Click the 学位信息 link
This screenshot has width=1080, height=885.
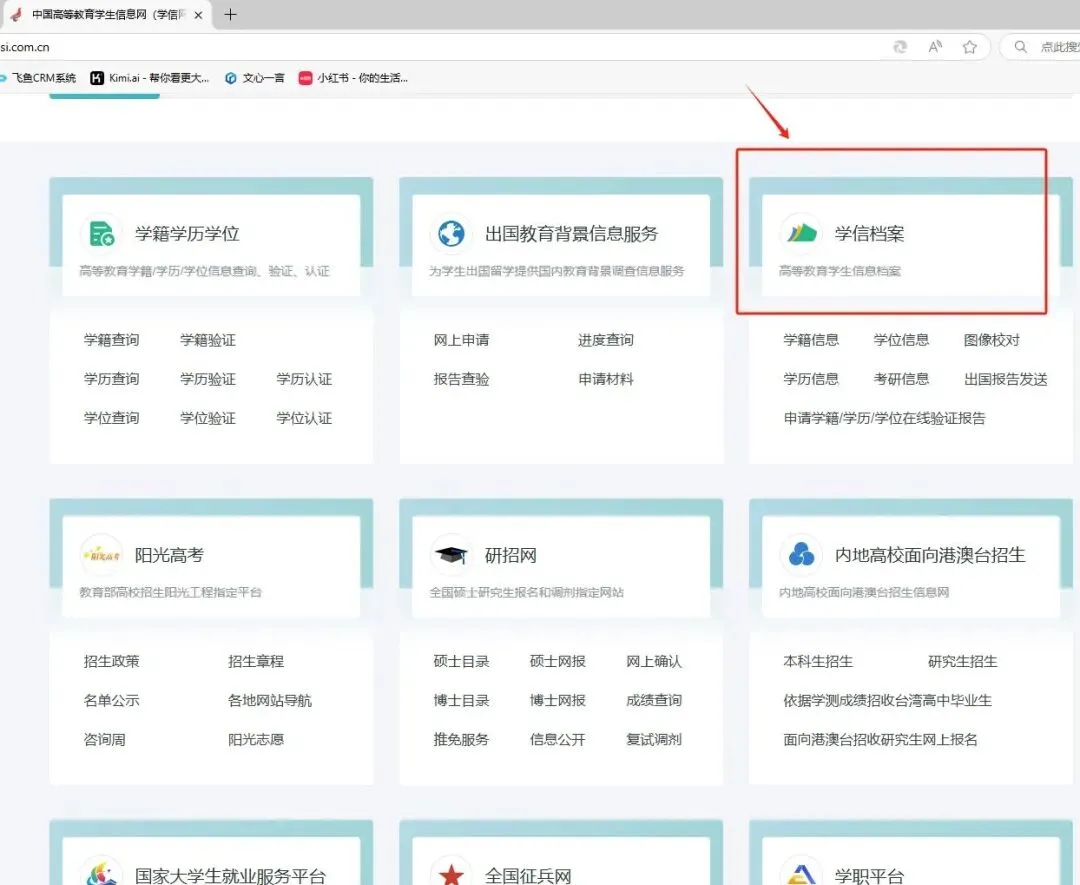pyautogui.click(x=902, y=340)
